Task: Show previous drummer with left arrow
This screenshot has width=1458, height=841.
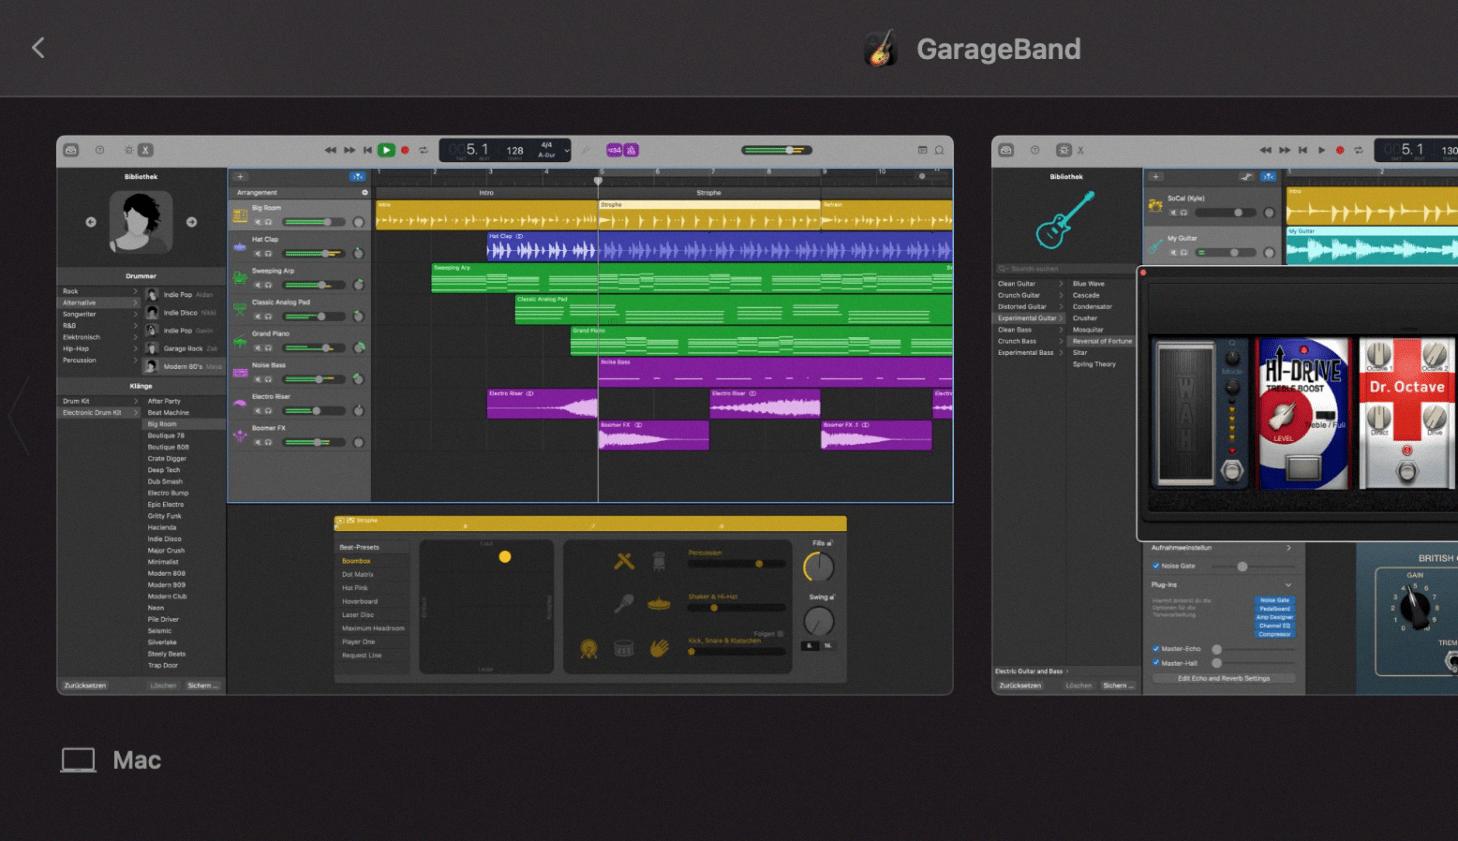Action: (x=90, y=222)
